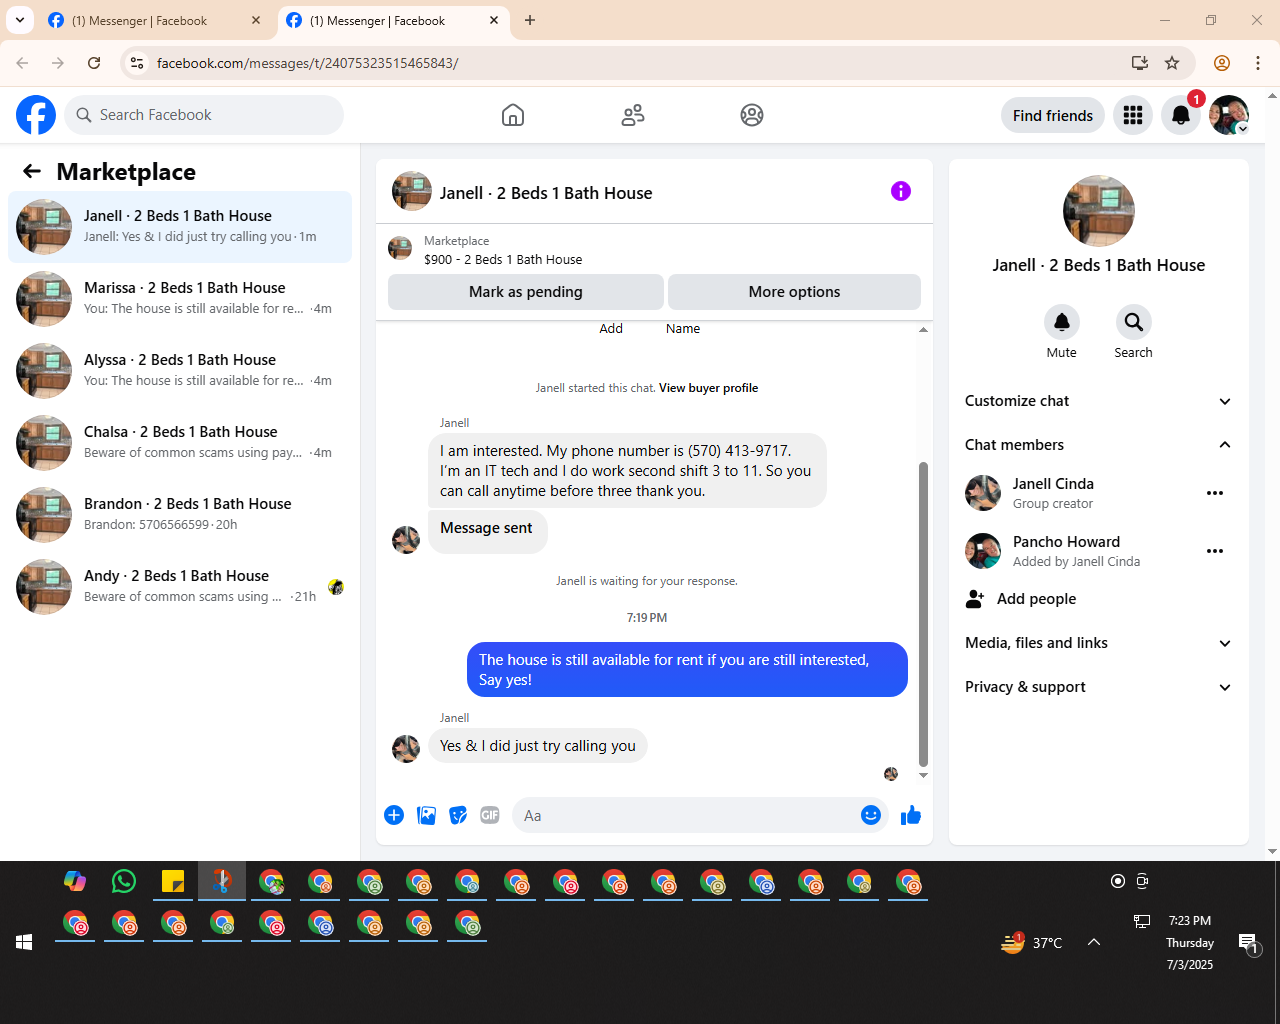Expand Privacy & support section
Image resolution: width=1280 pixels, height=1024 pixels.
(1099, 687)
